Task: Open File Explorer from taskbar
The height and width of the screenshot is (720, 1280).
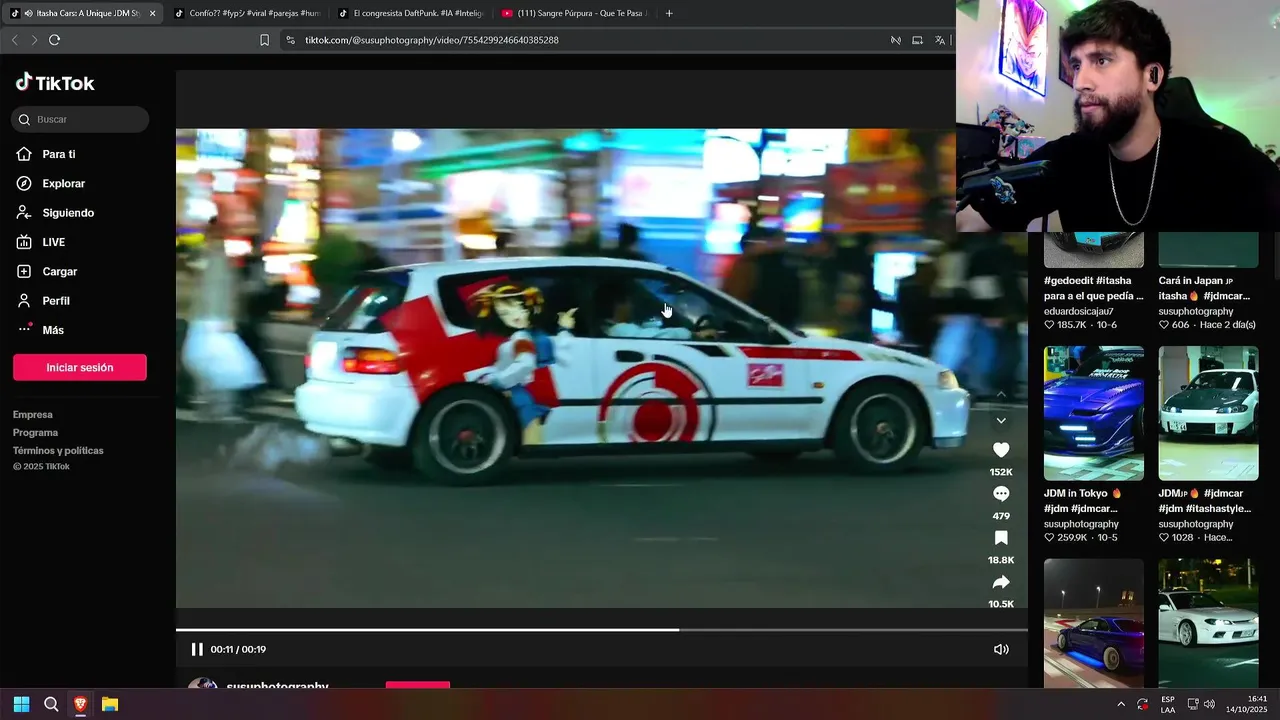Action: [110, 704]
